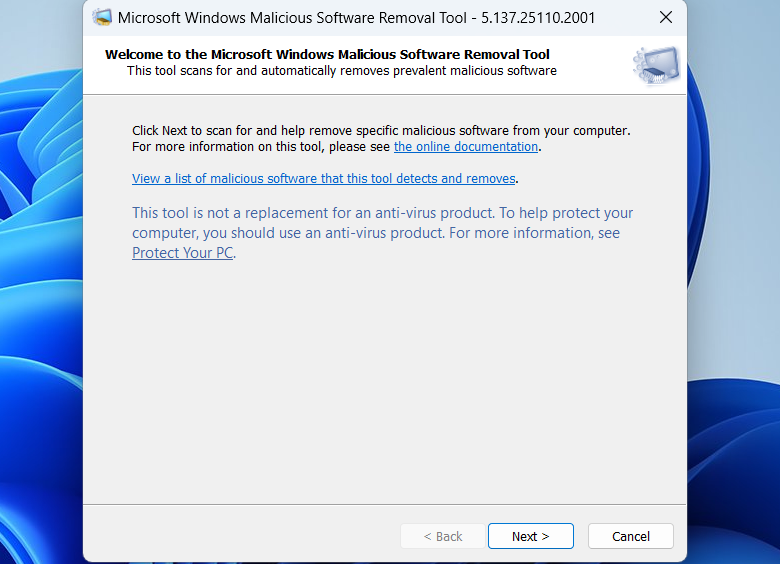Click the 'This tool is not a replacement' notice text
Image resolution: width=780 pixels, height=564 pixels.
point(382,233)
